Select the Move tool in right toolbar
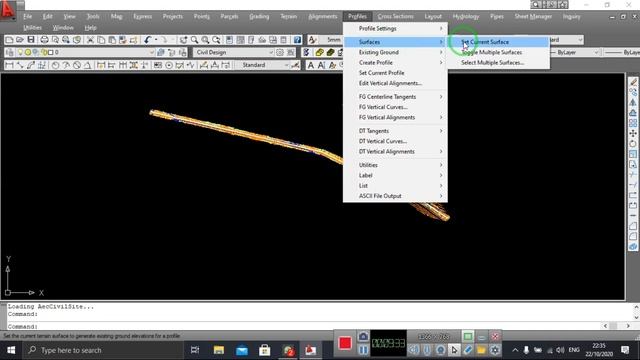This screenshot has height=360, width=640. click(633, 133)
